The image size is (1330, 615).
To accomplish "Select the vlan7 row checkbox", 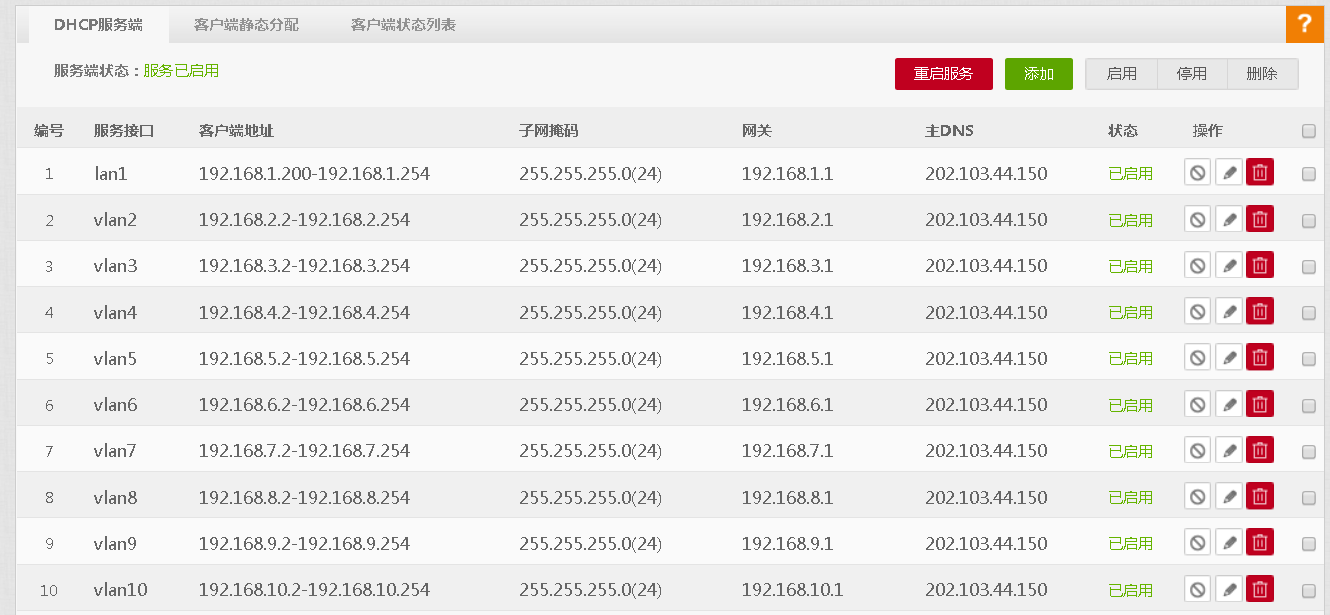I will 1309,452.
